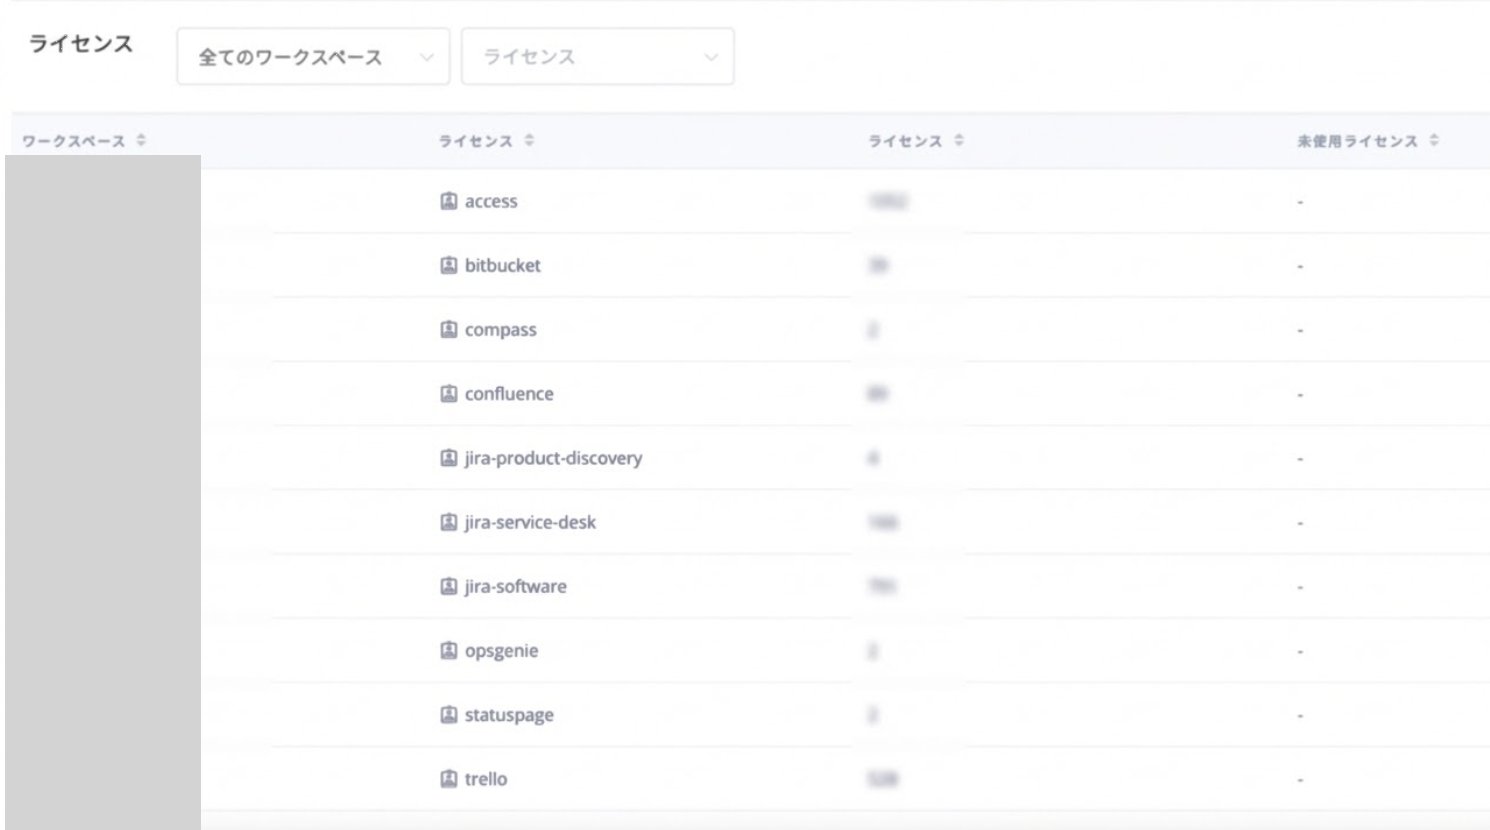Click the confluence license icon

pos(449,393)
